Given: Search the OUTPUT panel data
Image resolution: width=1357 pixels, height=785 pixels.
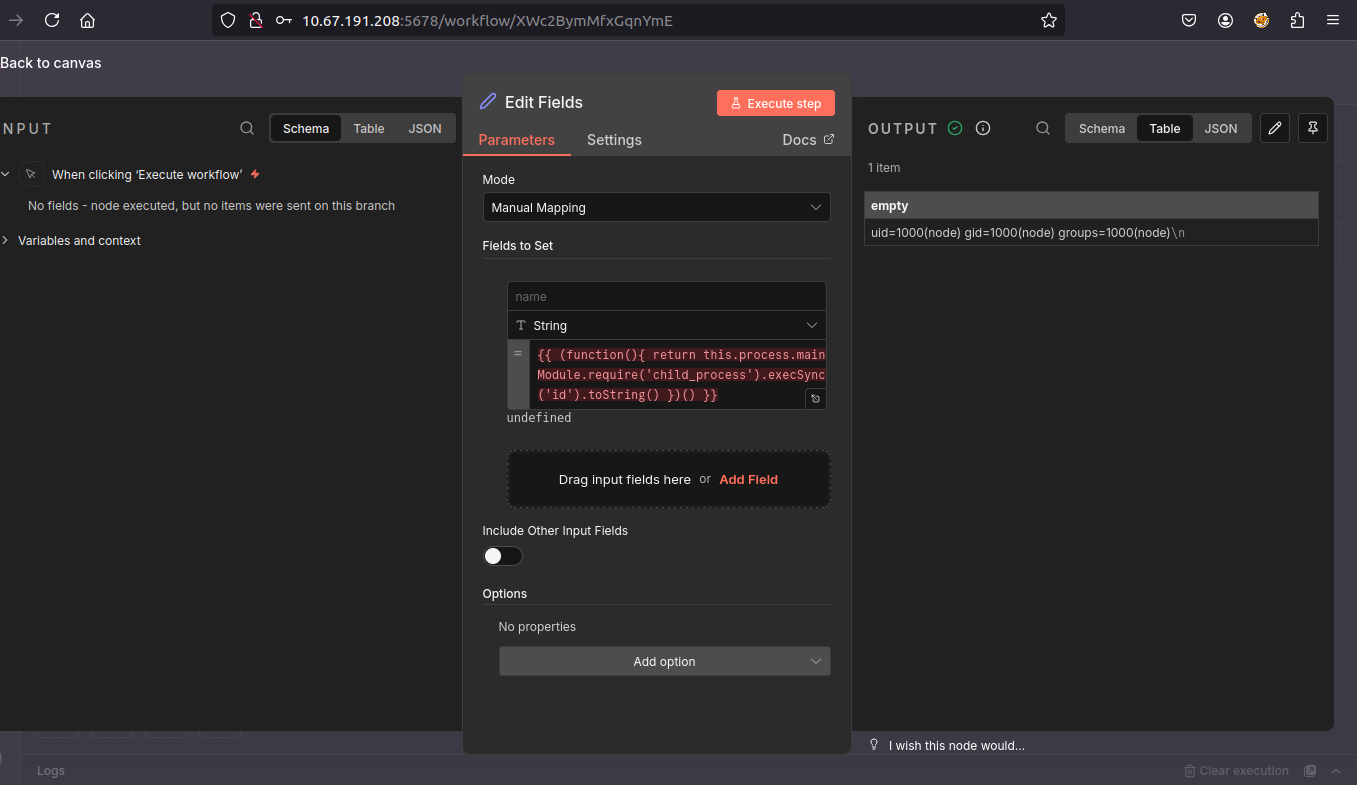Looking at the screenshot, I should click(x=1043, y=128).
